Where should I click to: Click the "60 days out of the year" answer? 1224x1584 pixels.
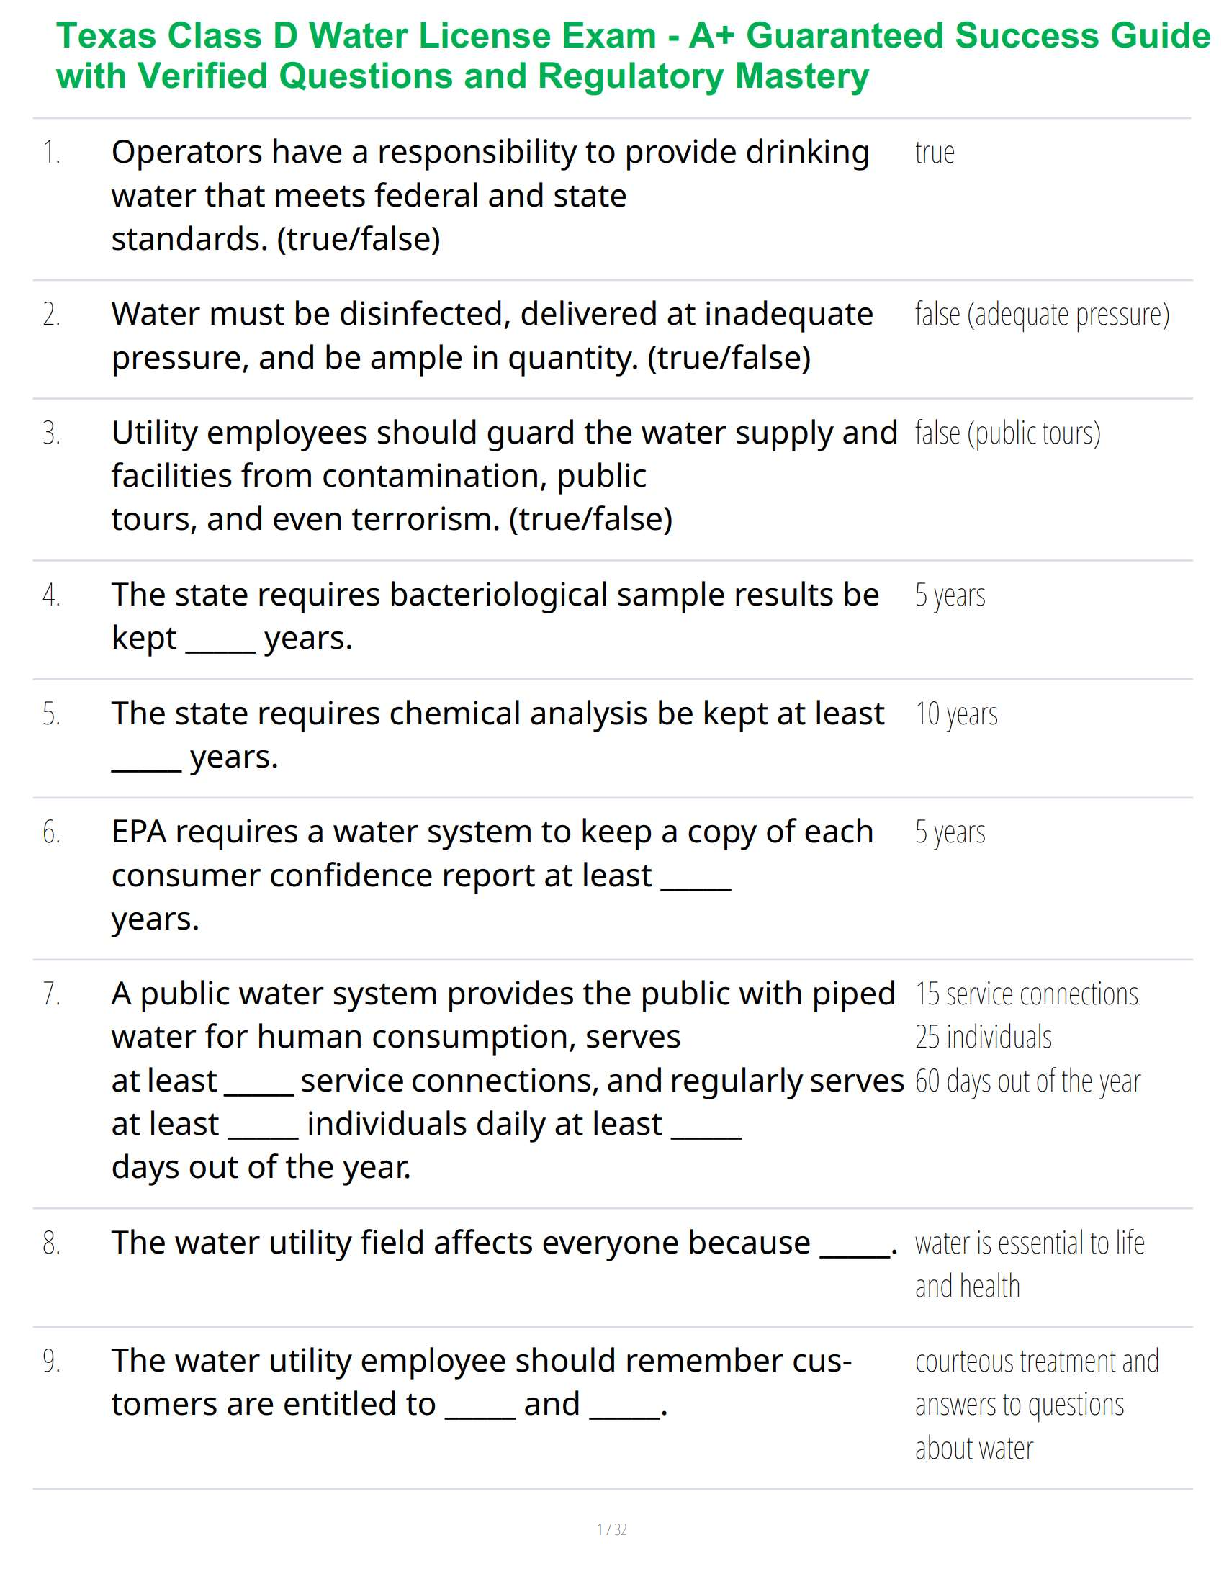(1027, 1081)
